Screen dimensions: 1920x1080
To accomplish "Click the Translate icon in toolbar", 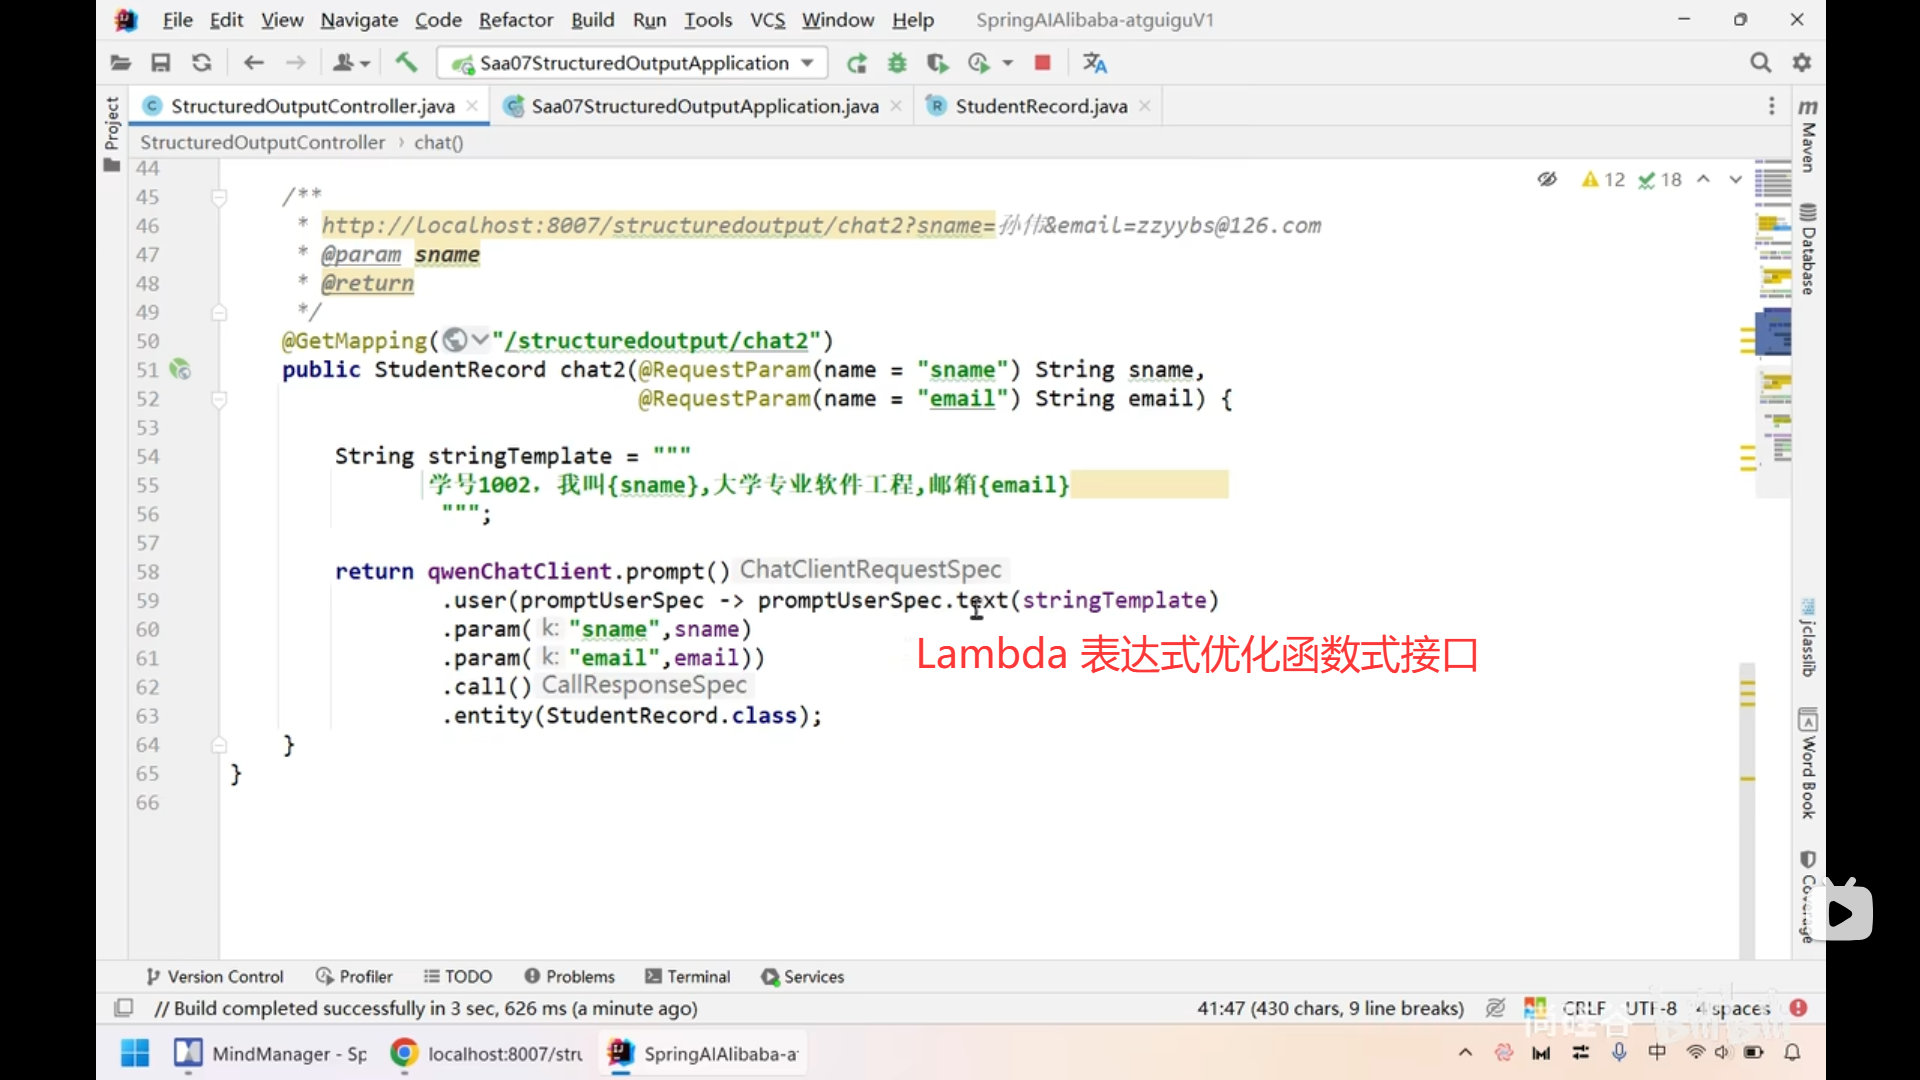I will click(1095, 63).
